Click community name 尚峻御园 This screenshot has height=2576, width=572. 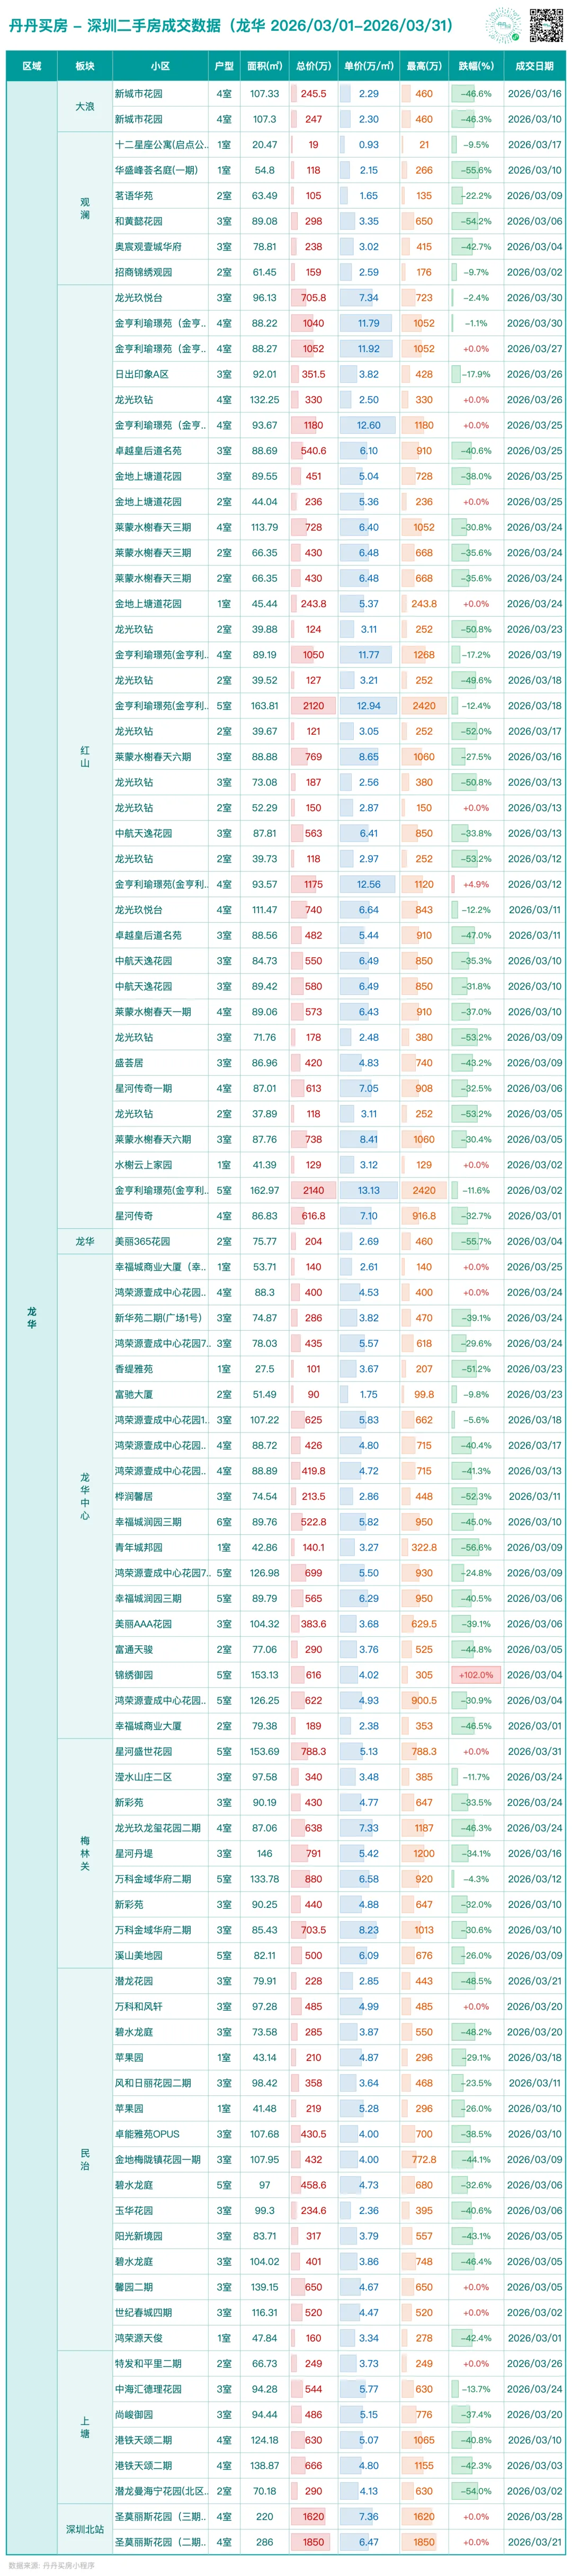(x=134, y=2414)
